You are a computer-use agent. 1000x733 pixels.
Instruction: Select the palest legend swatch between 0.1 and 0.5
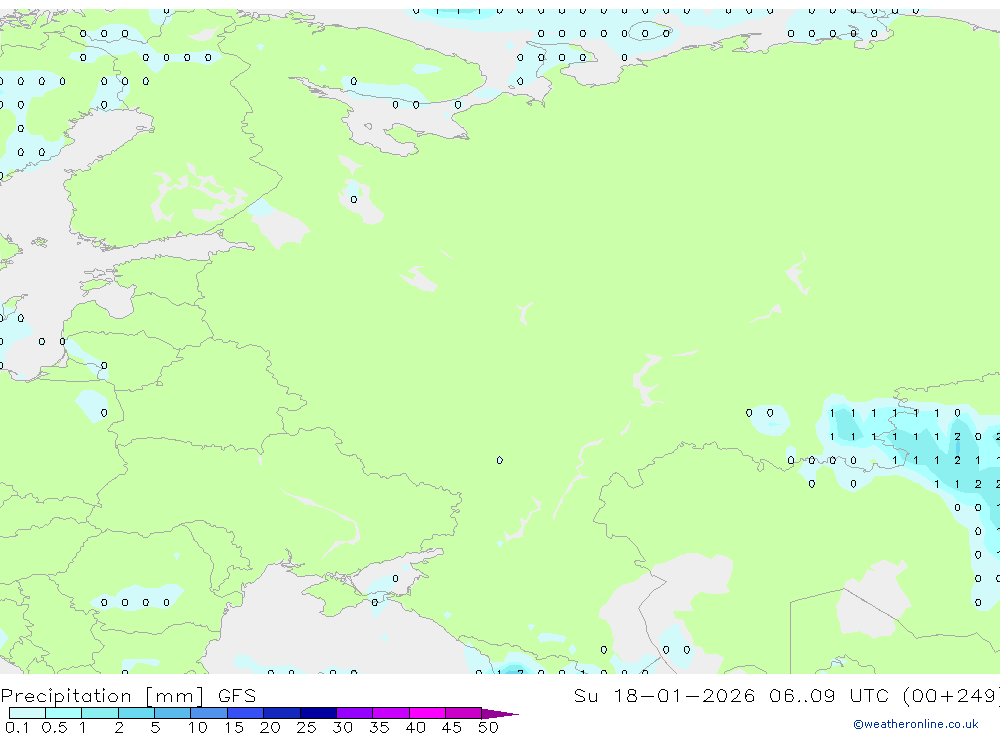tap(27, 713)
